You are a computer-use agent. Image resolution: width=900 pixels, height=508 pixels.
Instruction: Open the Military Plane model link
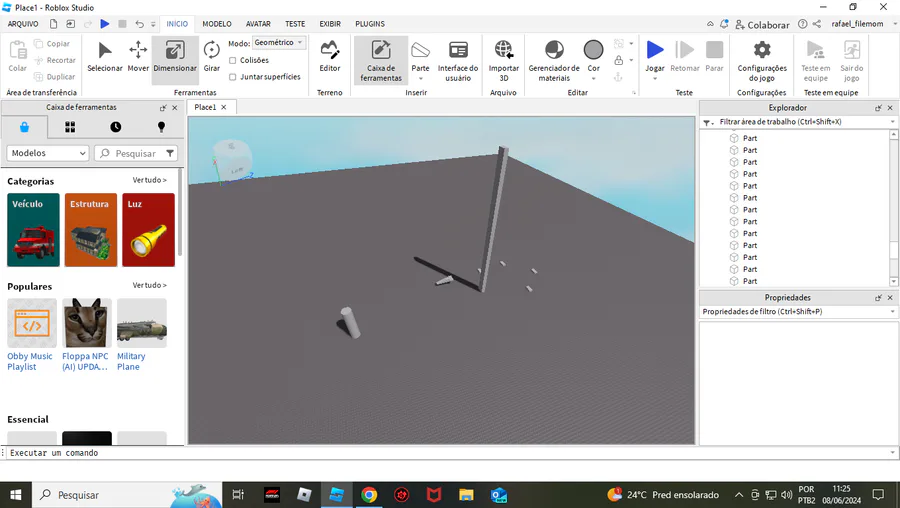click(131, 362)
